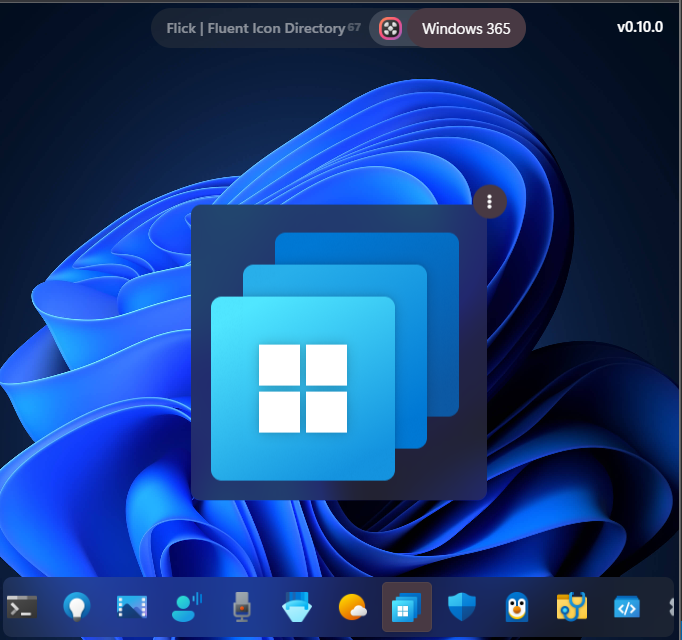Open the three-dot menu on the icon card
The width and height of the screenshot is (682, 640).
[x=489, y=202]
